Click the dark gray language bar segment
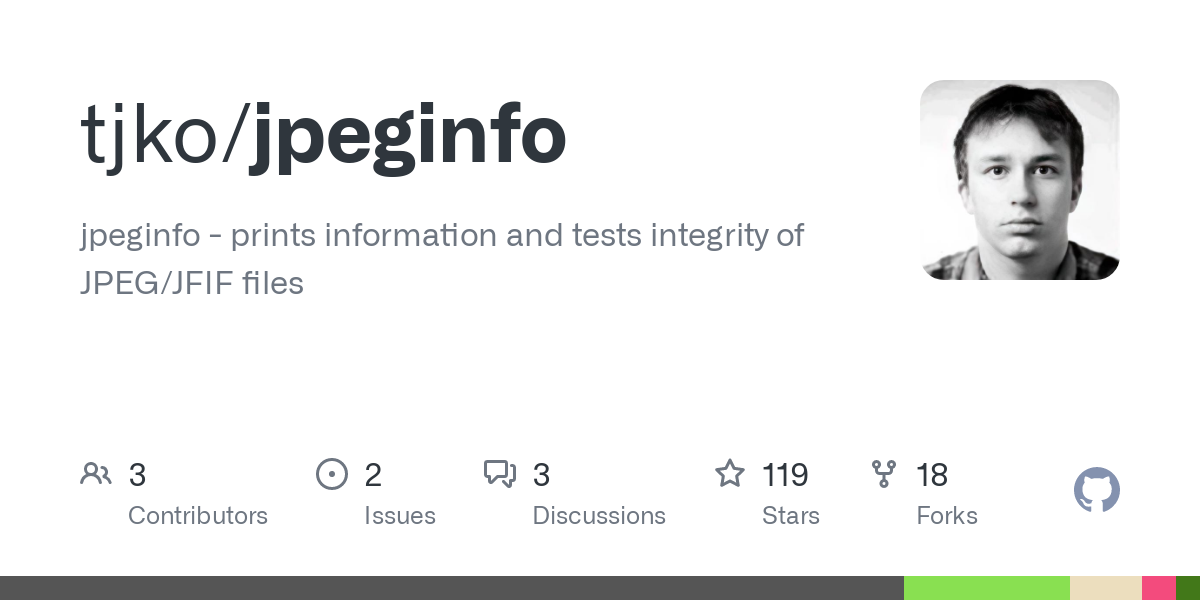The image size is (1200, 600). tap(452, 588)
